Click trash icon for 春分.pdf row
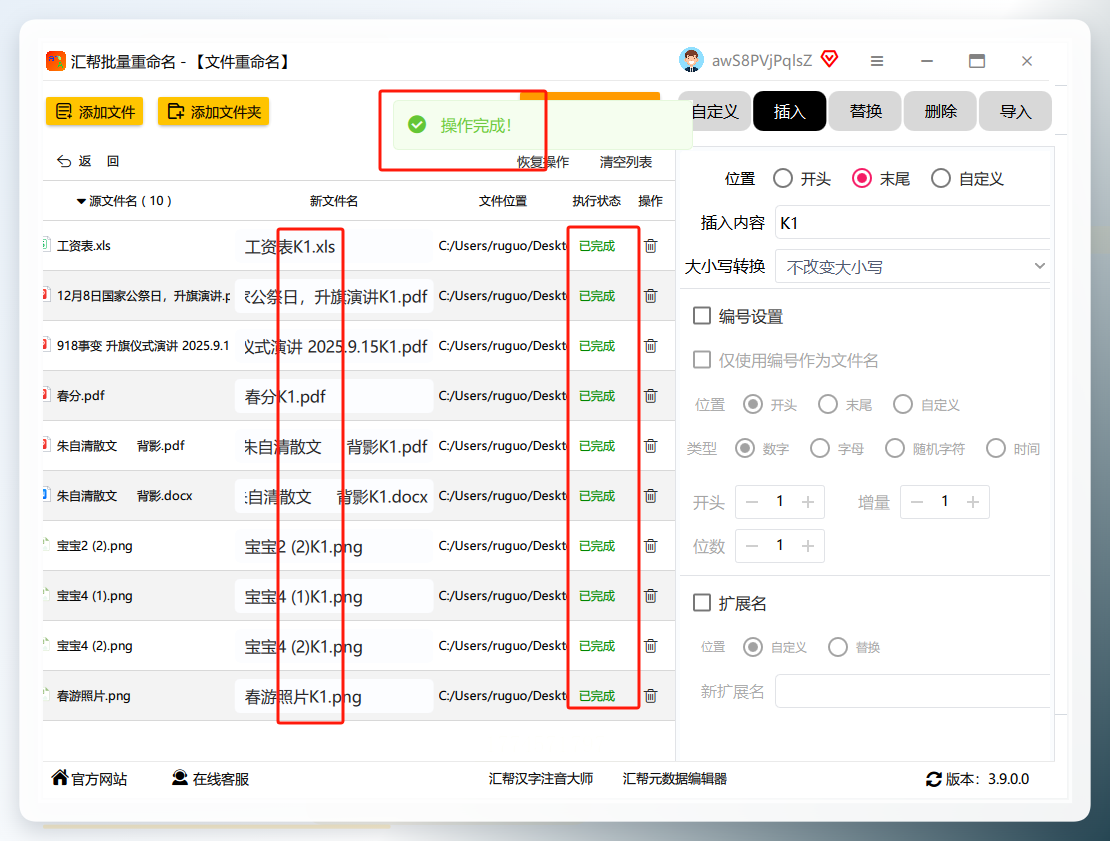The image size is (1110, 841). pyautogui.click(x=651, y=396)
